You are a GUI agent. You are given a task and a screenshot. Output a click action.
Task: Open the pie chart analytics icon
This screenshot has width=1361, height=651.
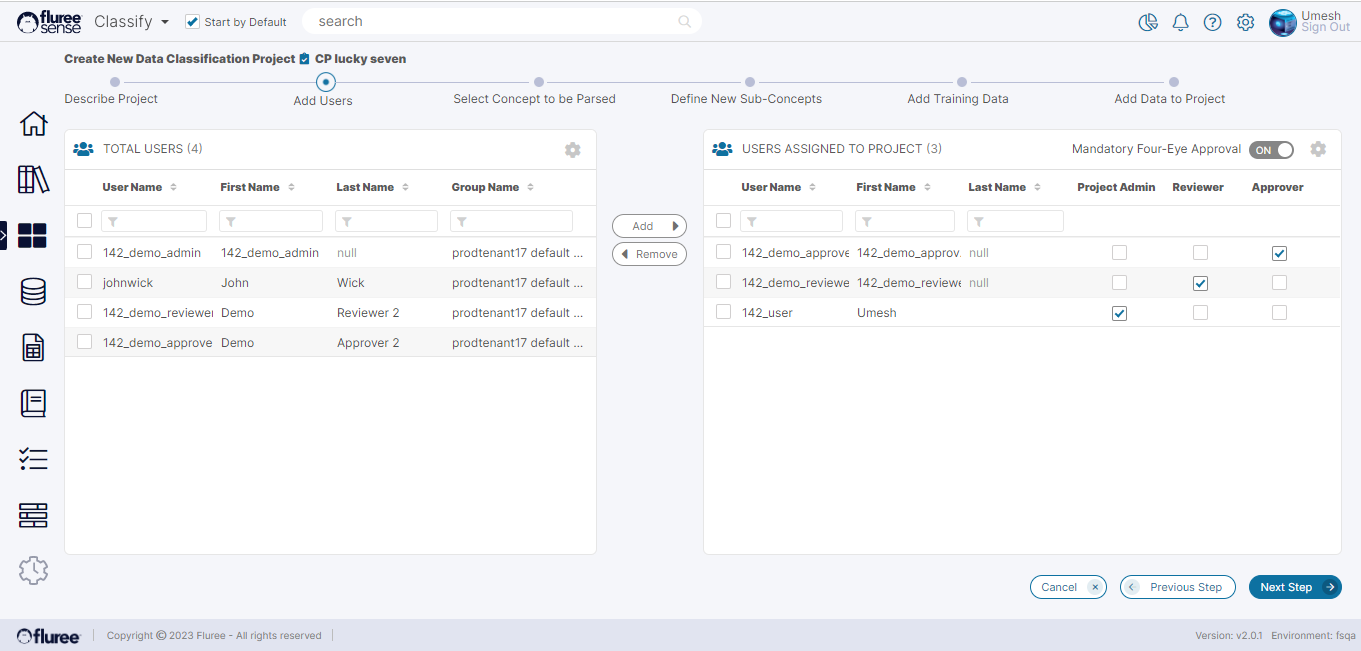(x=1148, y=22)
